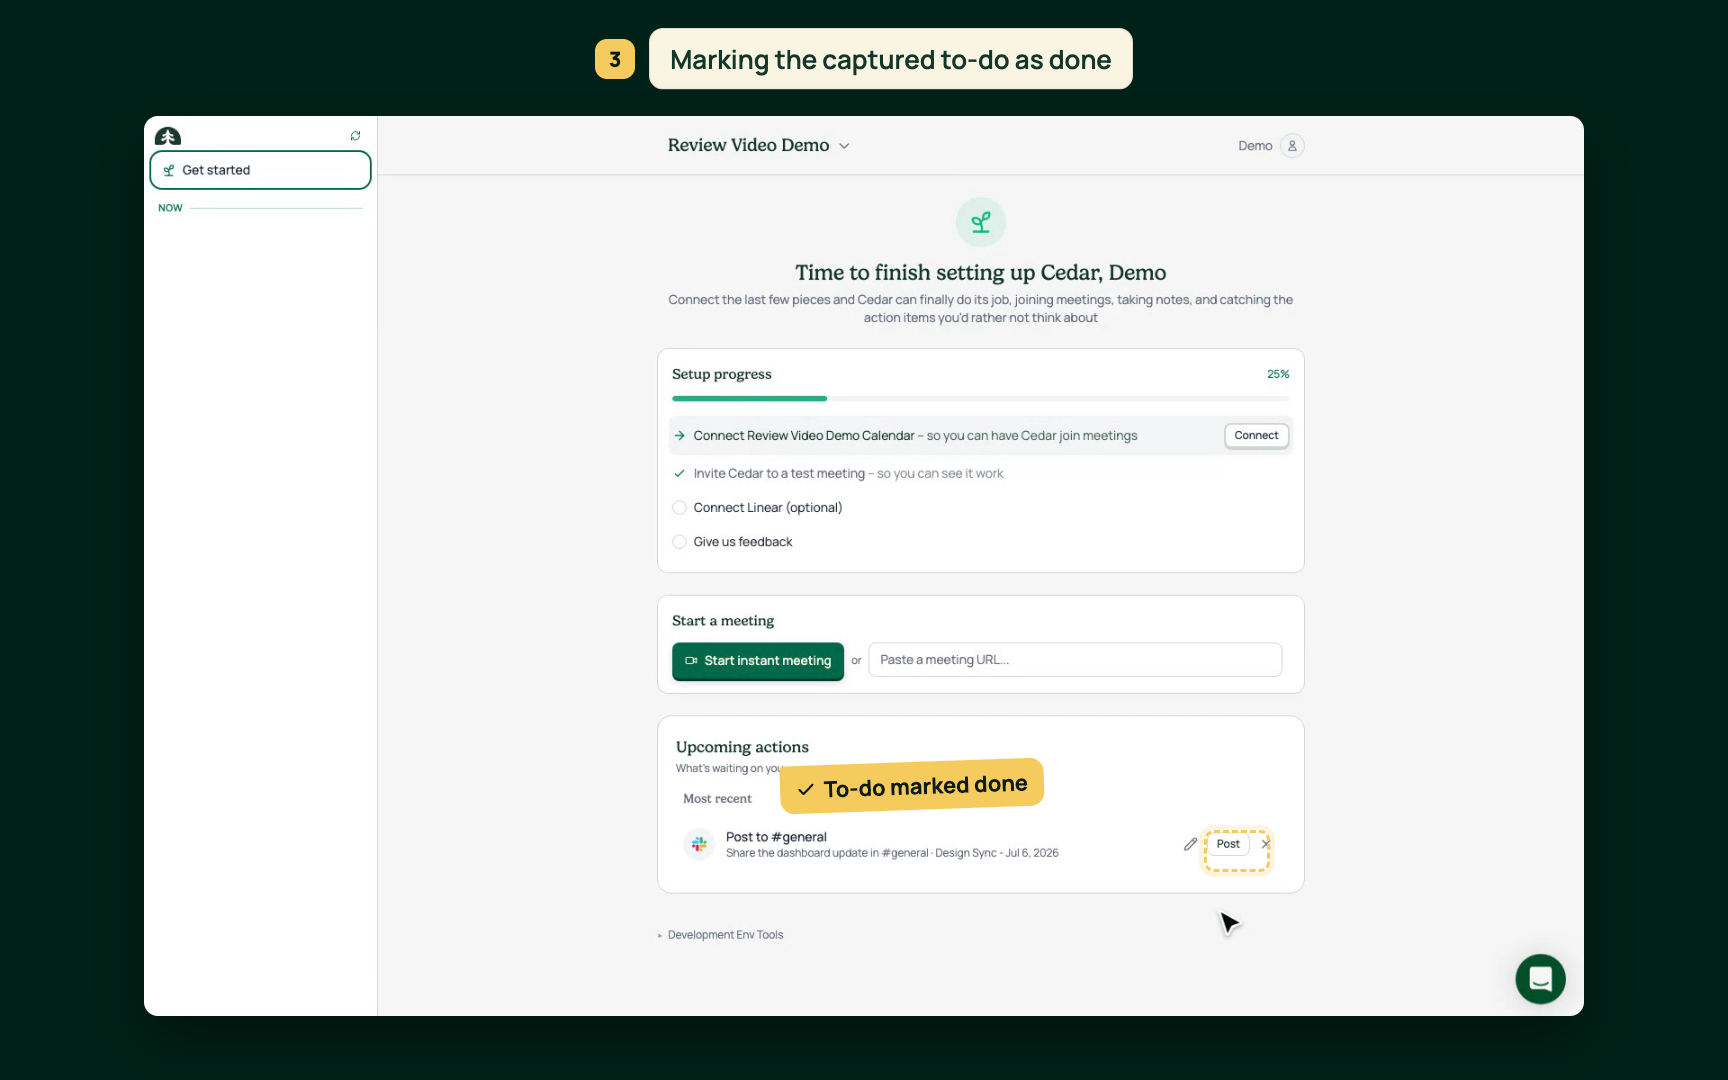Toggle the Connect Linear (optional) circle
The image size is (1728, 1080).
tap(679, 508)
